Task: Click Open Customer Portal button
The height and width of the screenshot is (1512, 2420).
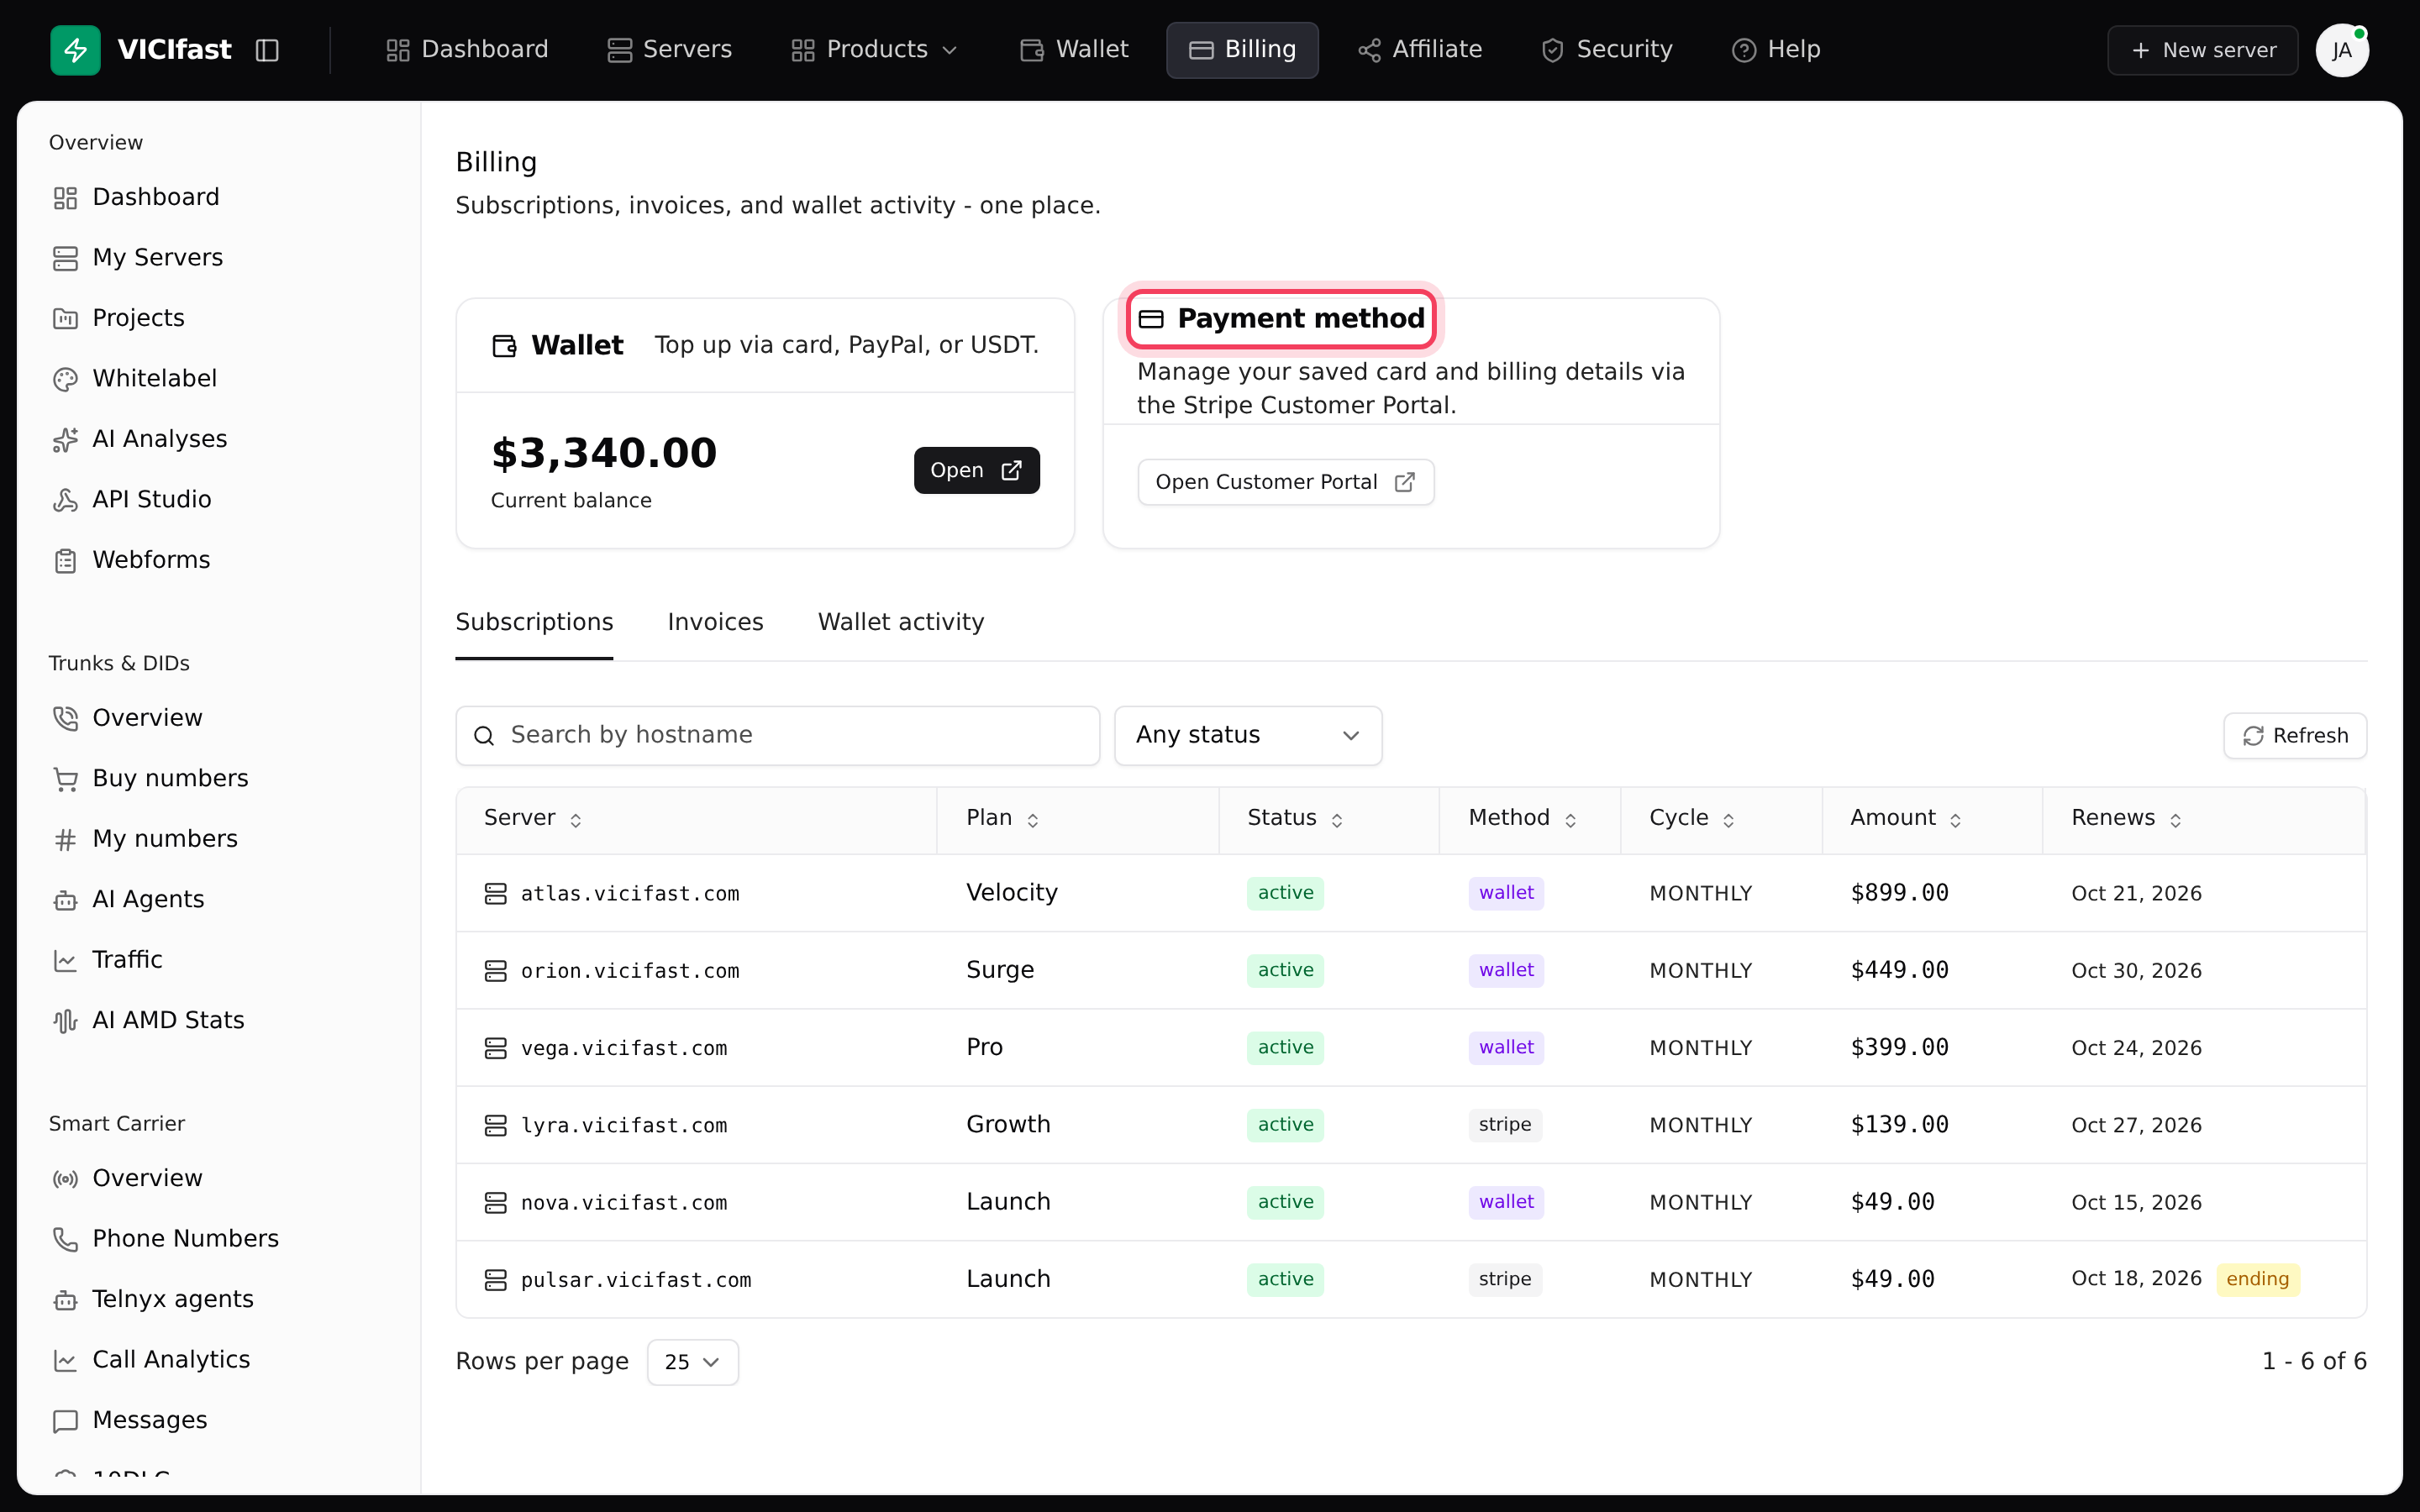Action: (1285, 483)
